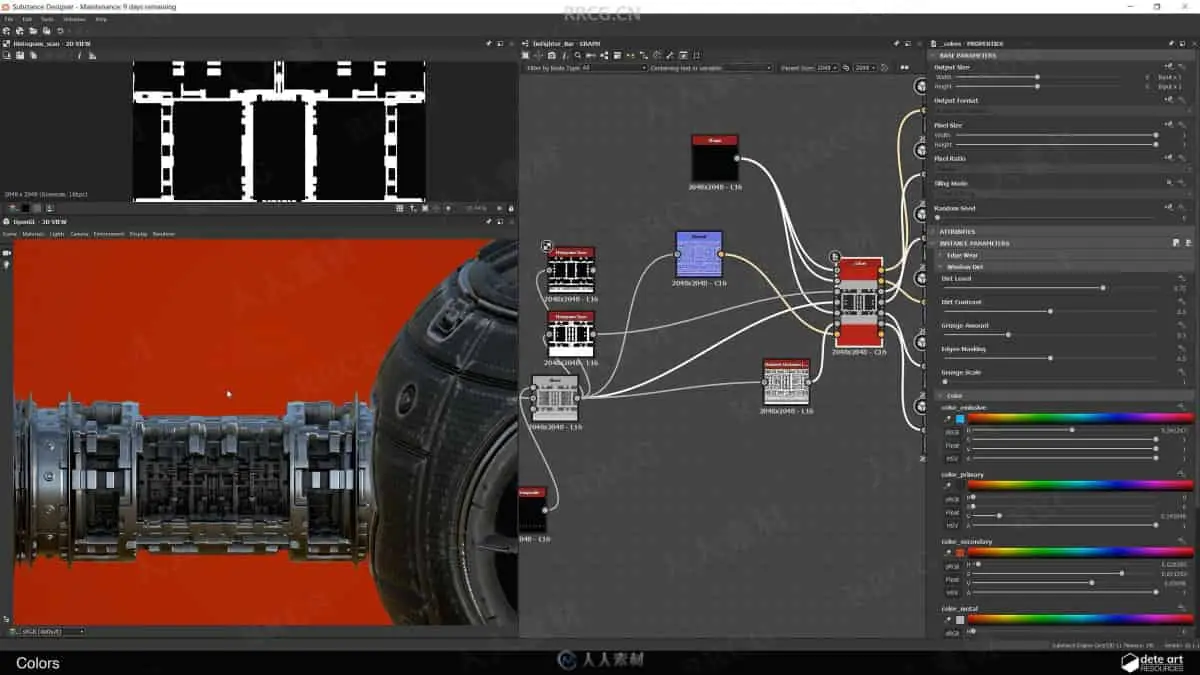Open the Windows menu

pos(74,19)
